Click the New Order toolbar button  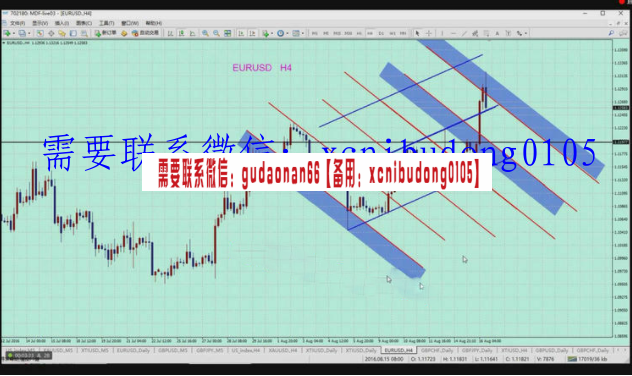pyautogui.click(x=106, y=33)
